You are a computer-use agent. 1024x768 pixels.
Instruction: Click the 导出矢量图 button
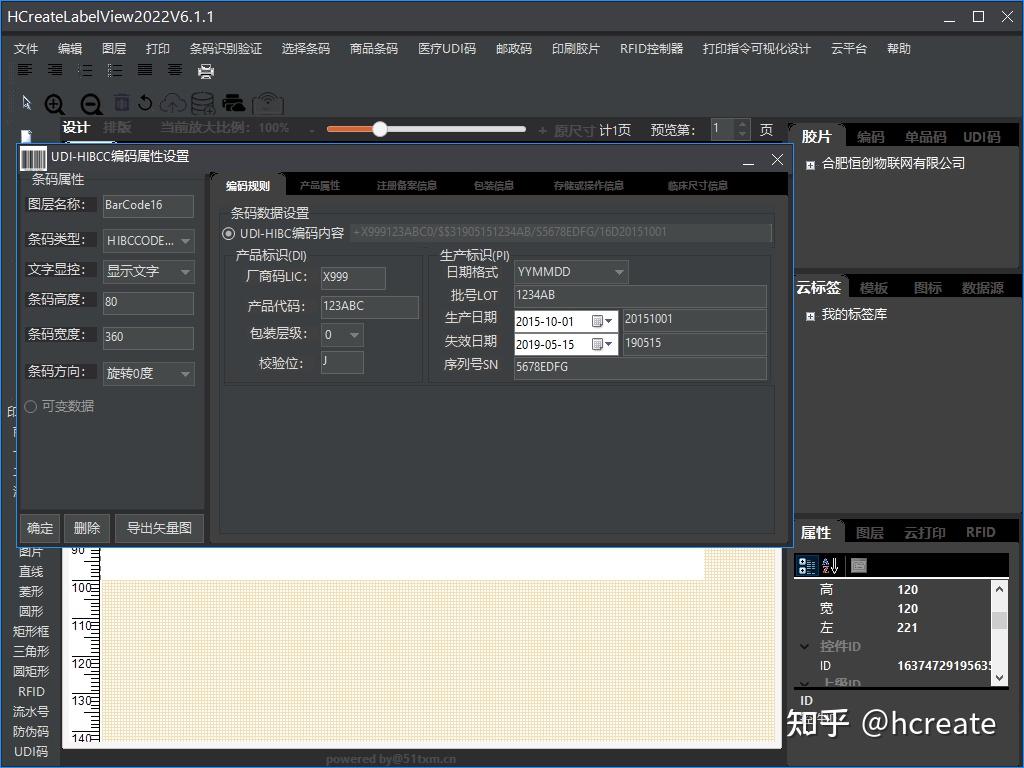(159, 528)
